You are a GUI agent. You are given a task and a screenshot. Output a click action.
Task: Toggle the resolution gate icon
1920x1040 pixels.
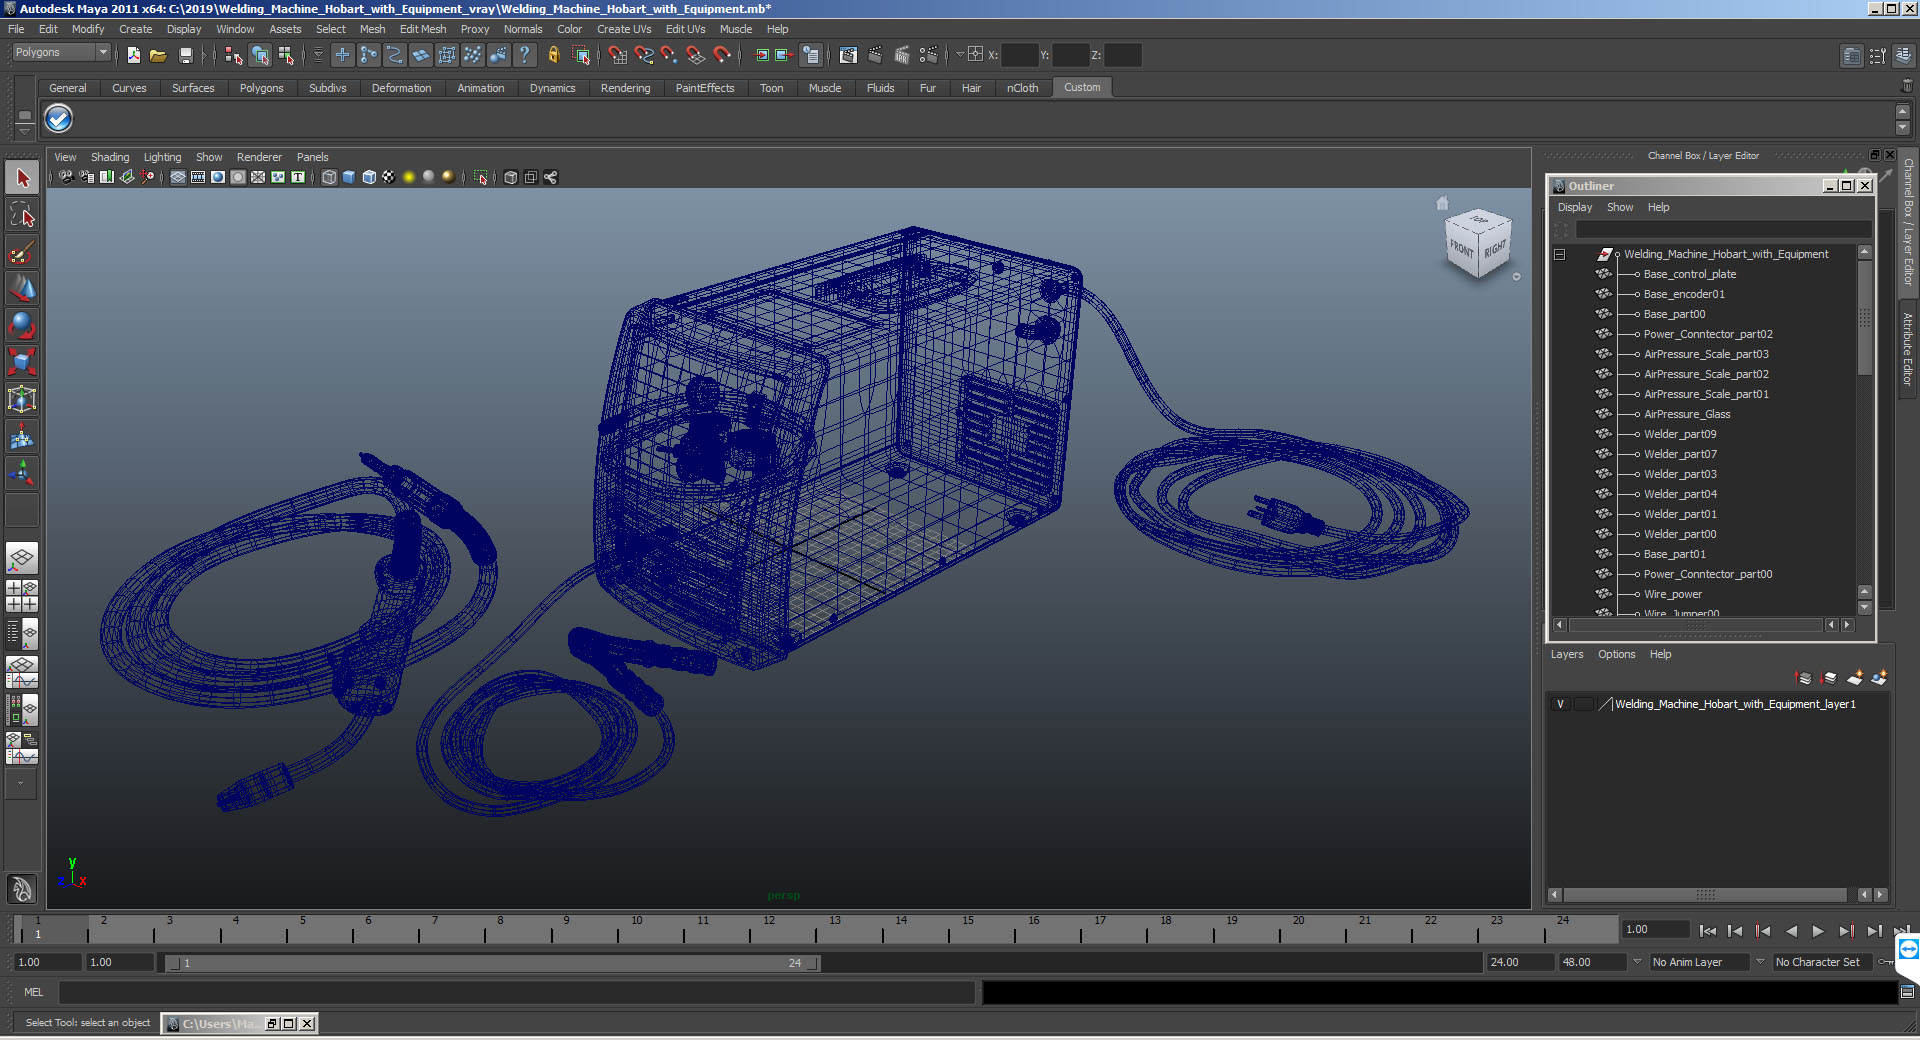coord(218,177)
